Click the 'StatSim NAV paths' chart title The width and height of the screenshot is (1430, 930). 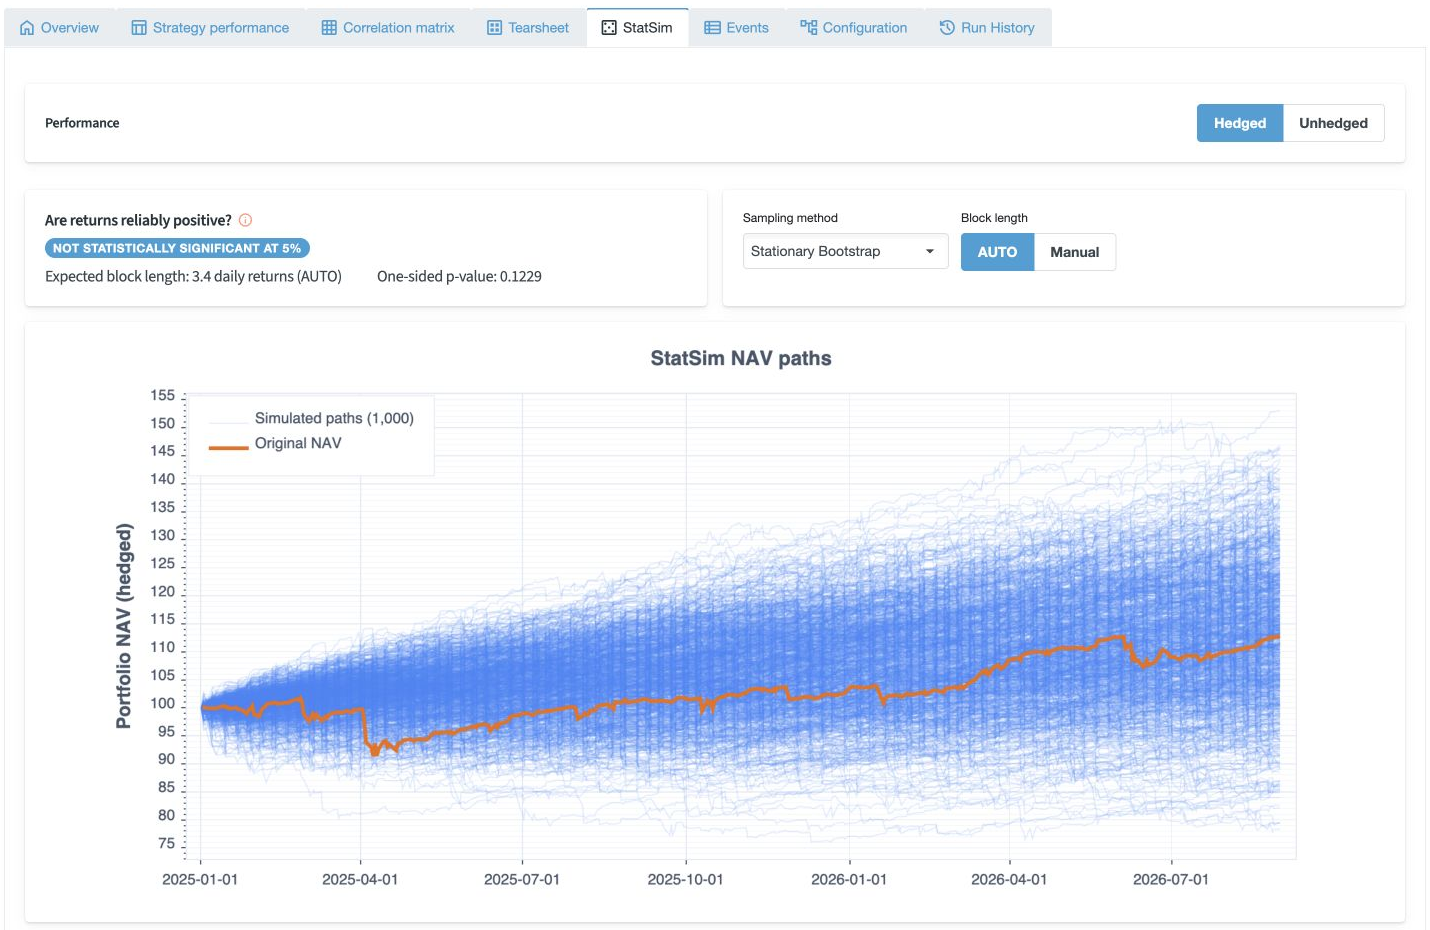741,358
